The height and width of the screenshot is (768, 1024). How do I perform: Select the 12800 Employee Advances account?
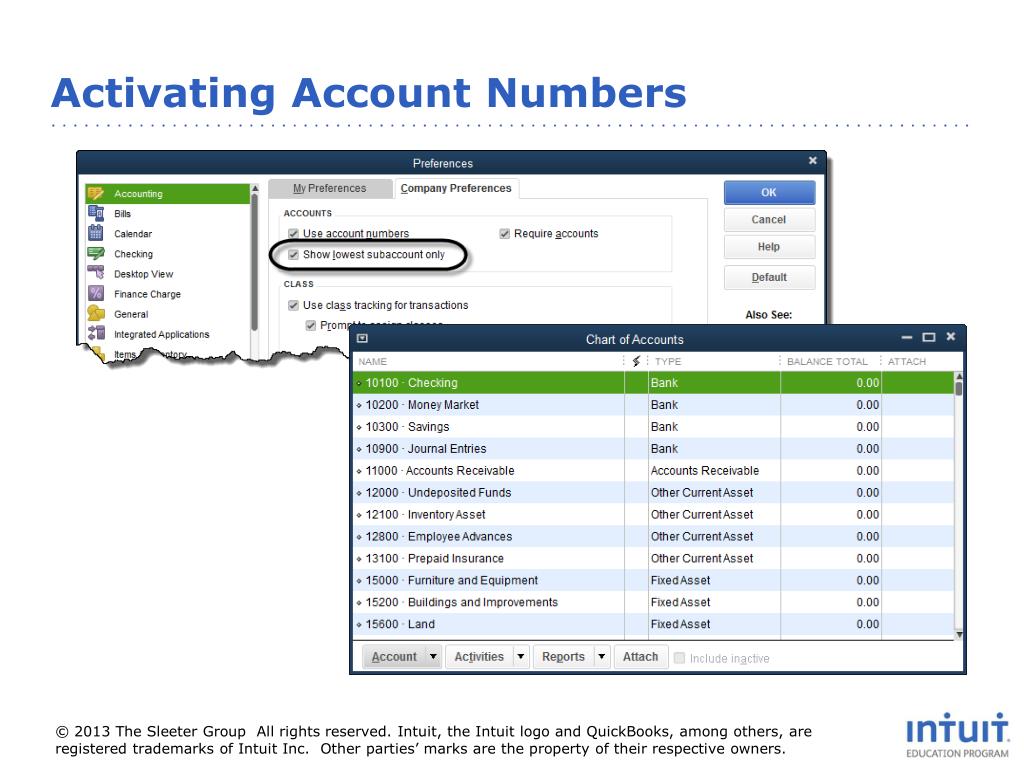[653, 536]
